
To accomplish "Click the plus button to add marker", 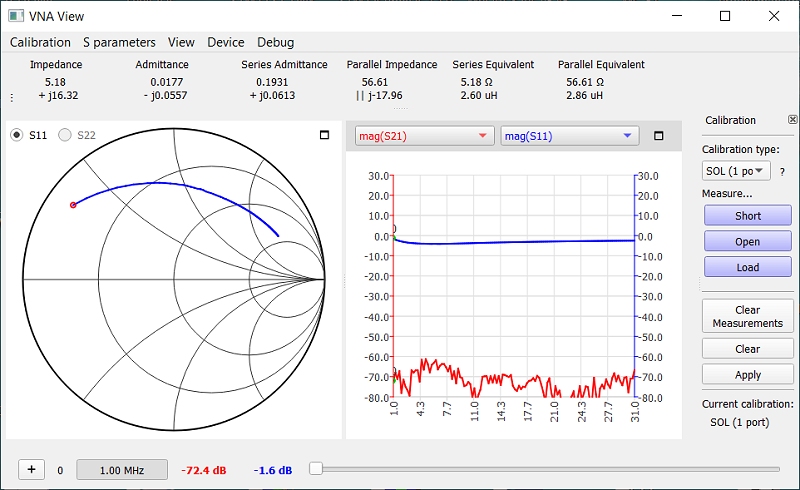I will [31, 469].
